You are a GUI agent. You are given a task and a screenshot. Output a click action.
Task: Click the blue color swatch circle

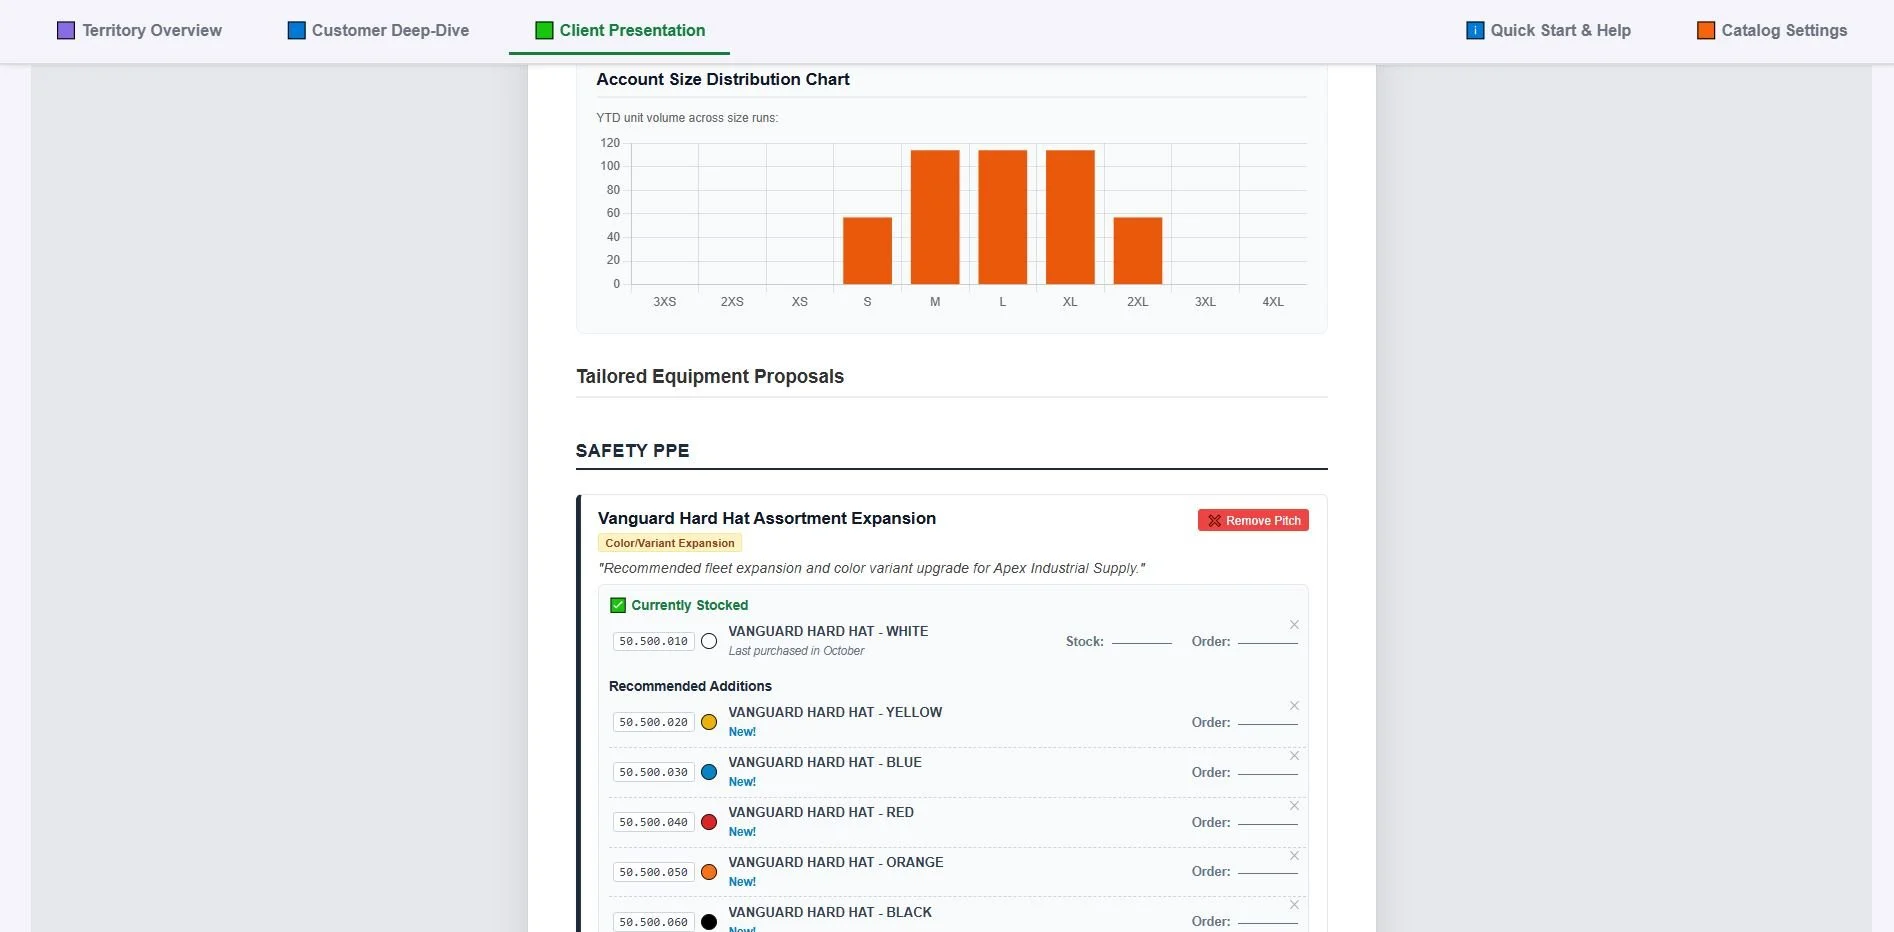tap(709, 772)
